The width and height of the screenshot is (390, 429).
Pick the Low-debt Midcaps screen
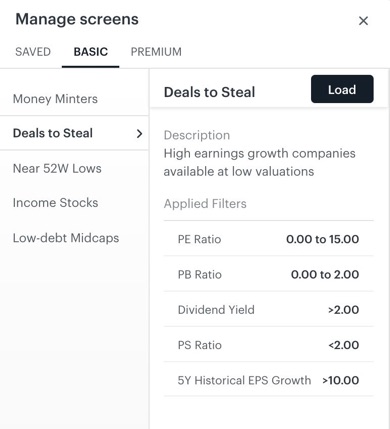coord(74,238)
